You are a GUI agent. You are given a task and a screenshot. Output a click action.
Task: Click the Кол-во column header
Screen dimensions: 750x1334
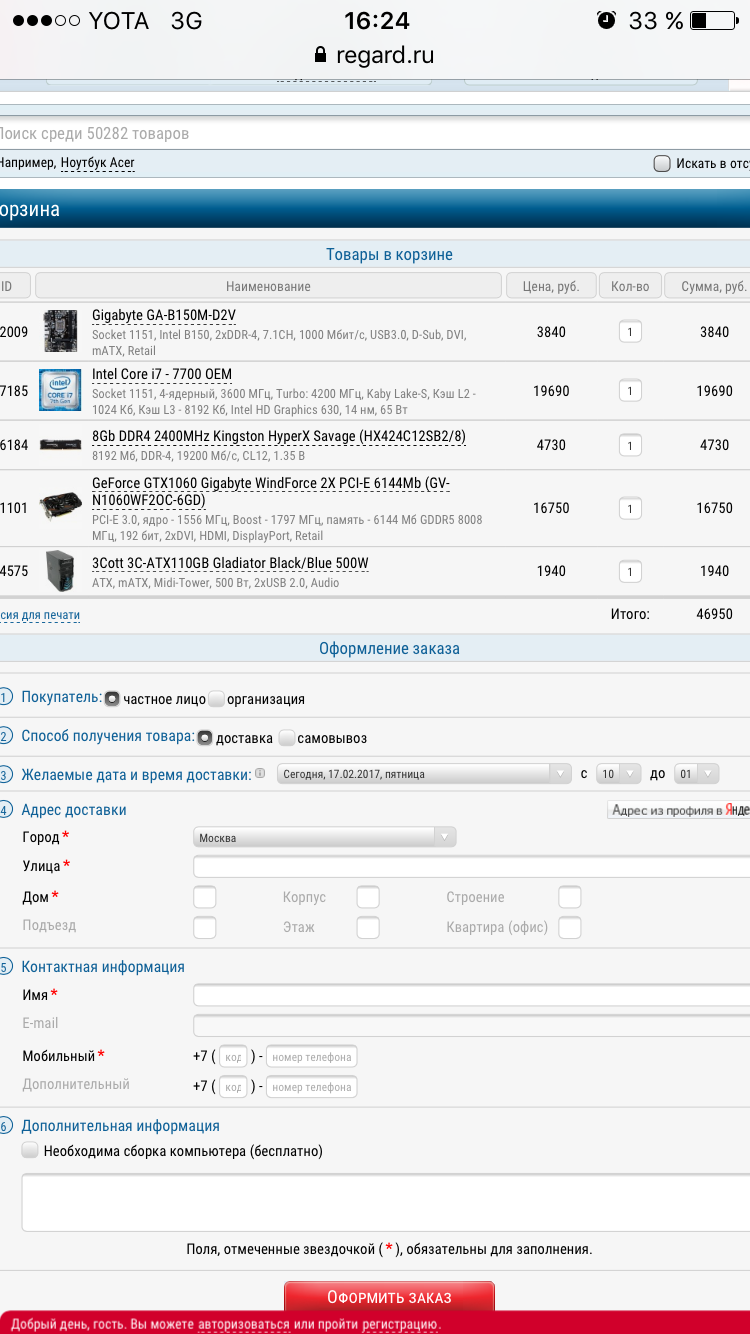(630, 286)
